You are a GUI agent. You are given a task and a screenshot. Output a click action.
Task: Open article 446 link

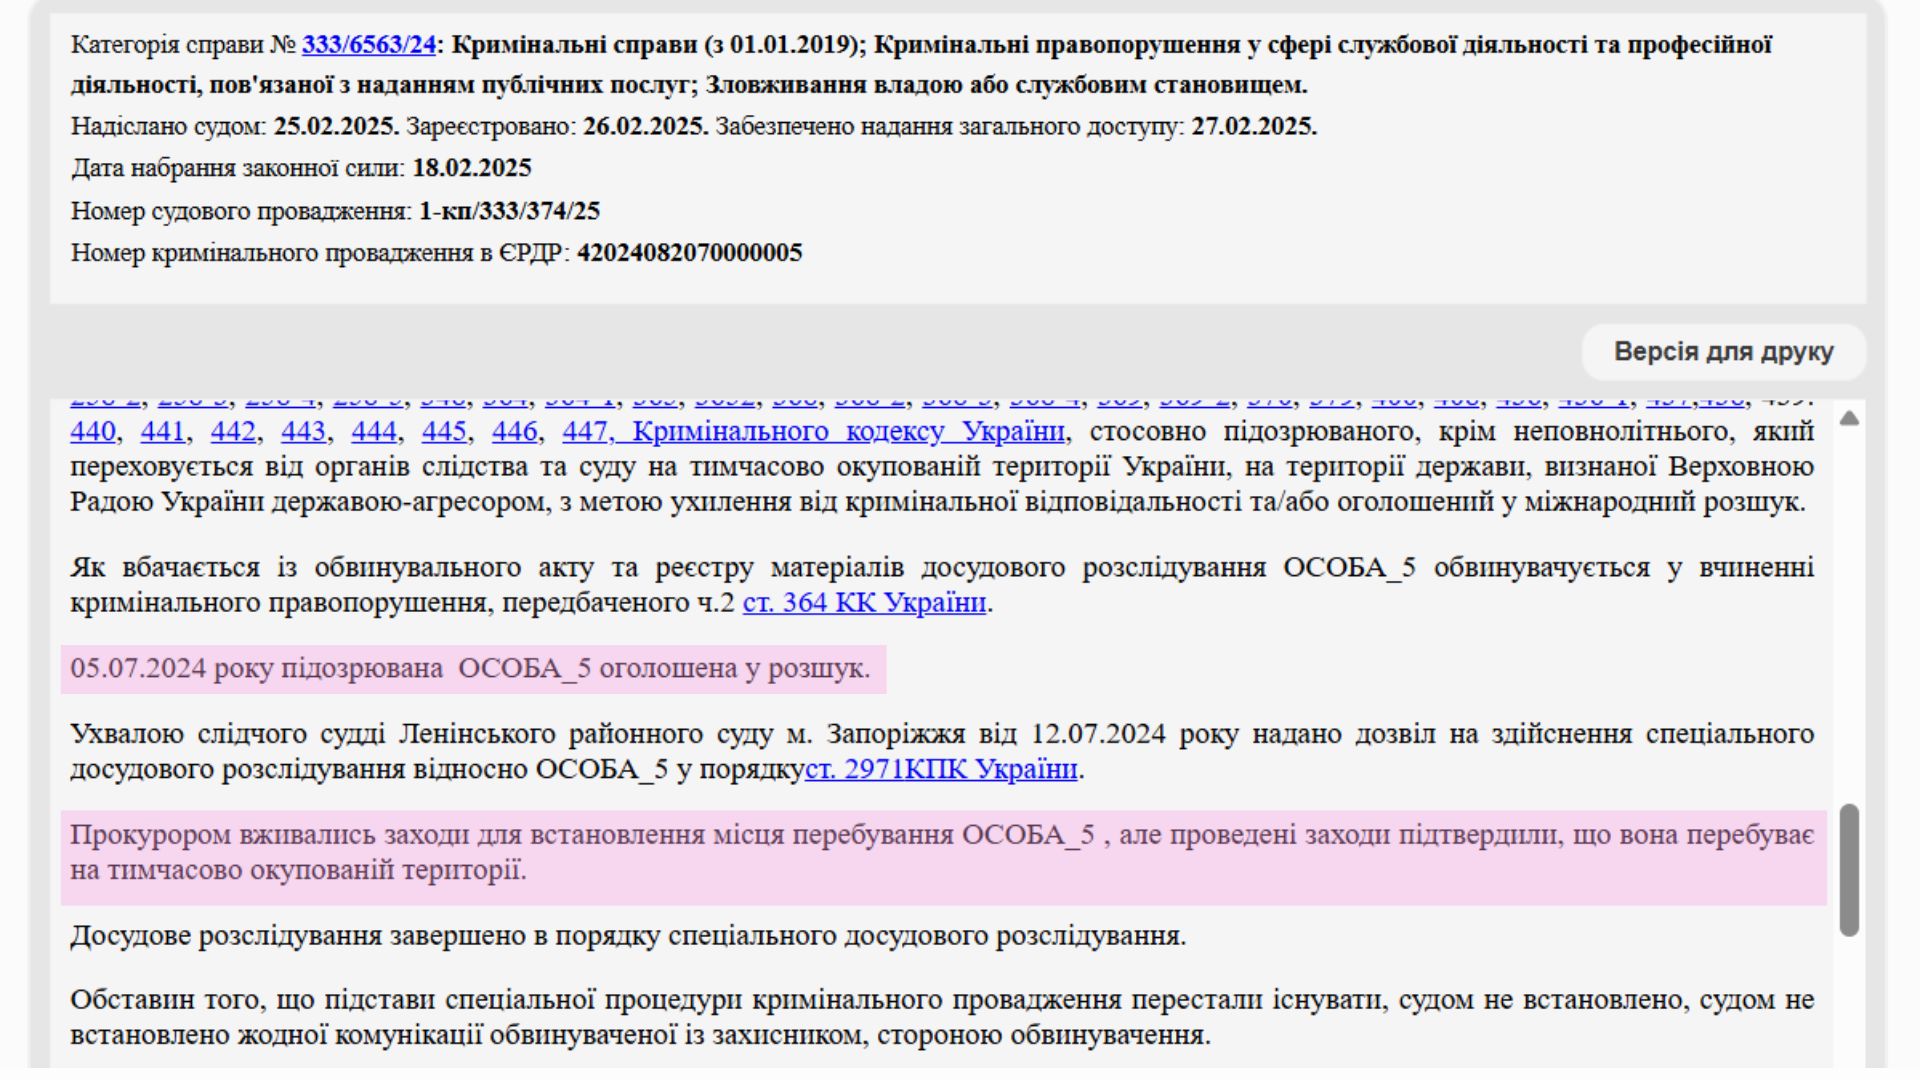point(514,432)
